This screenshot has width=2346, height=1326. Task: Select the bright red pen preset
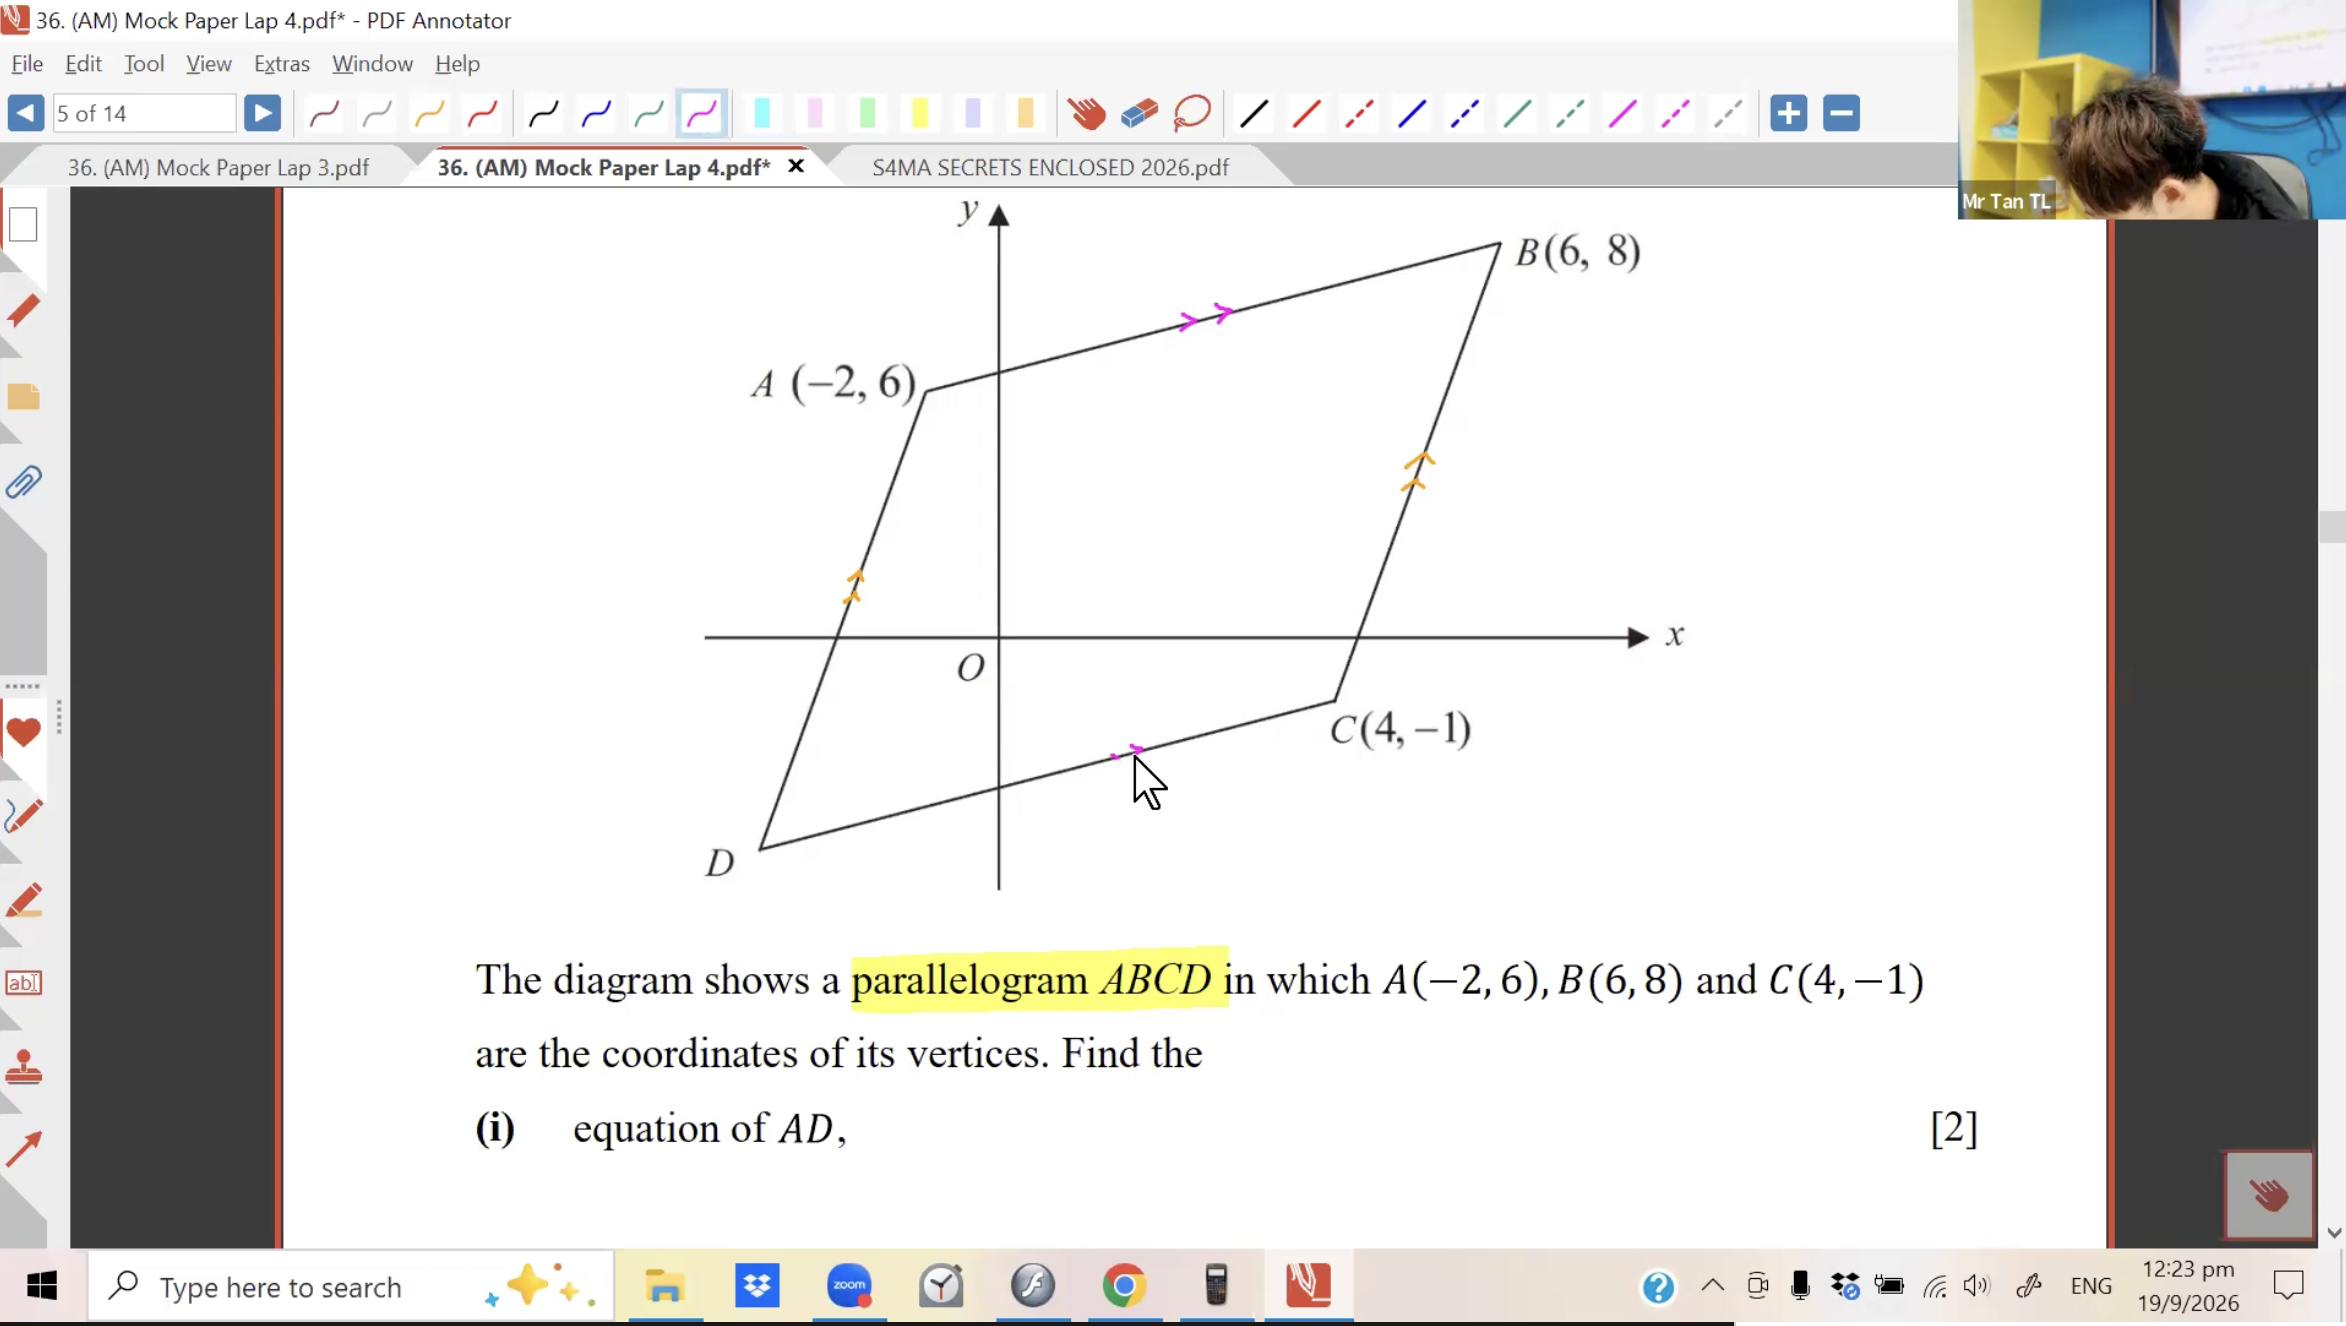tap(482, 114)
